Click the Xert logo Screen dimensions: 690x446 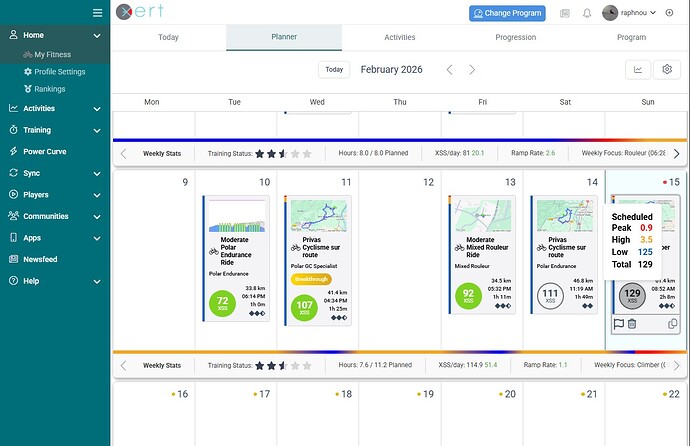point(140,11)
